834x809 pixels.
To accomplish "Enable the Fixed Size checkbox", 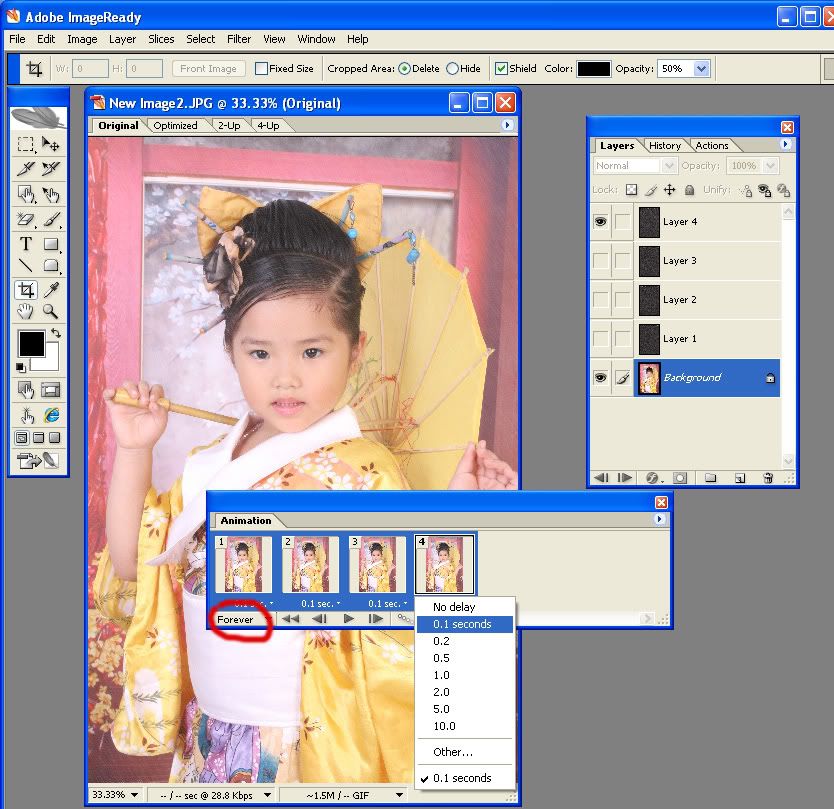I will coord(261,69).
